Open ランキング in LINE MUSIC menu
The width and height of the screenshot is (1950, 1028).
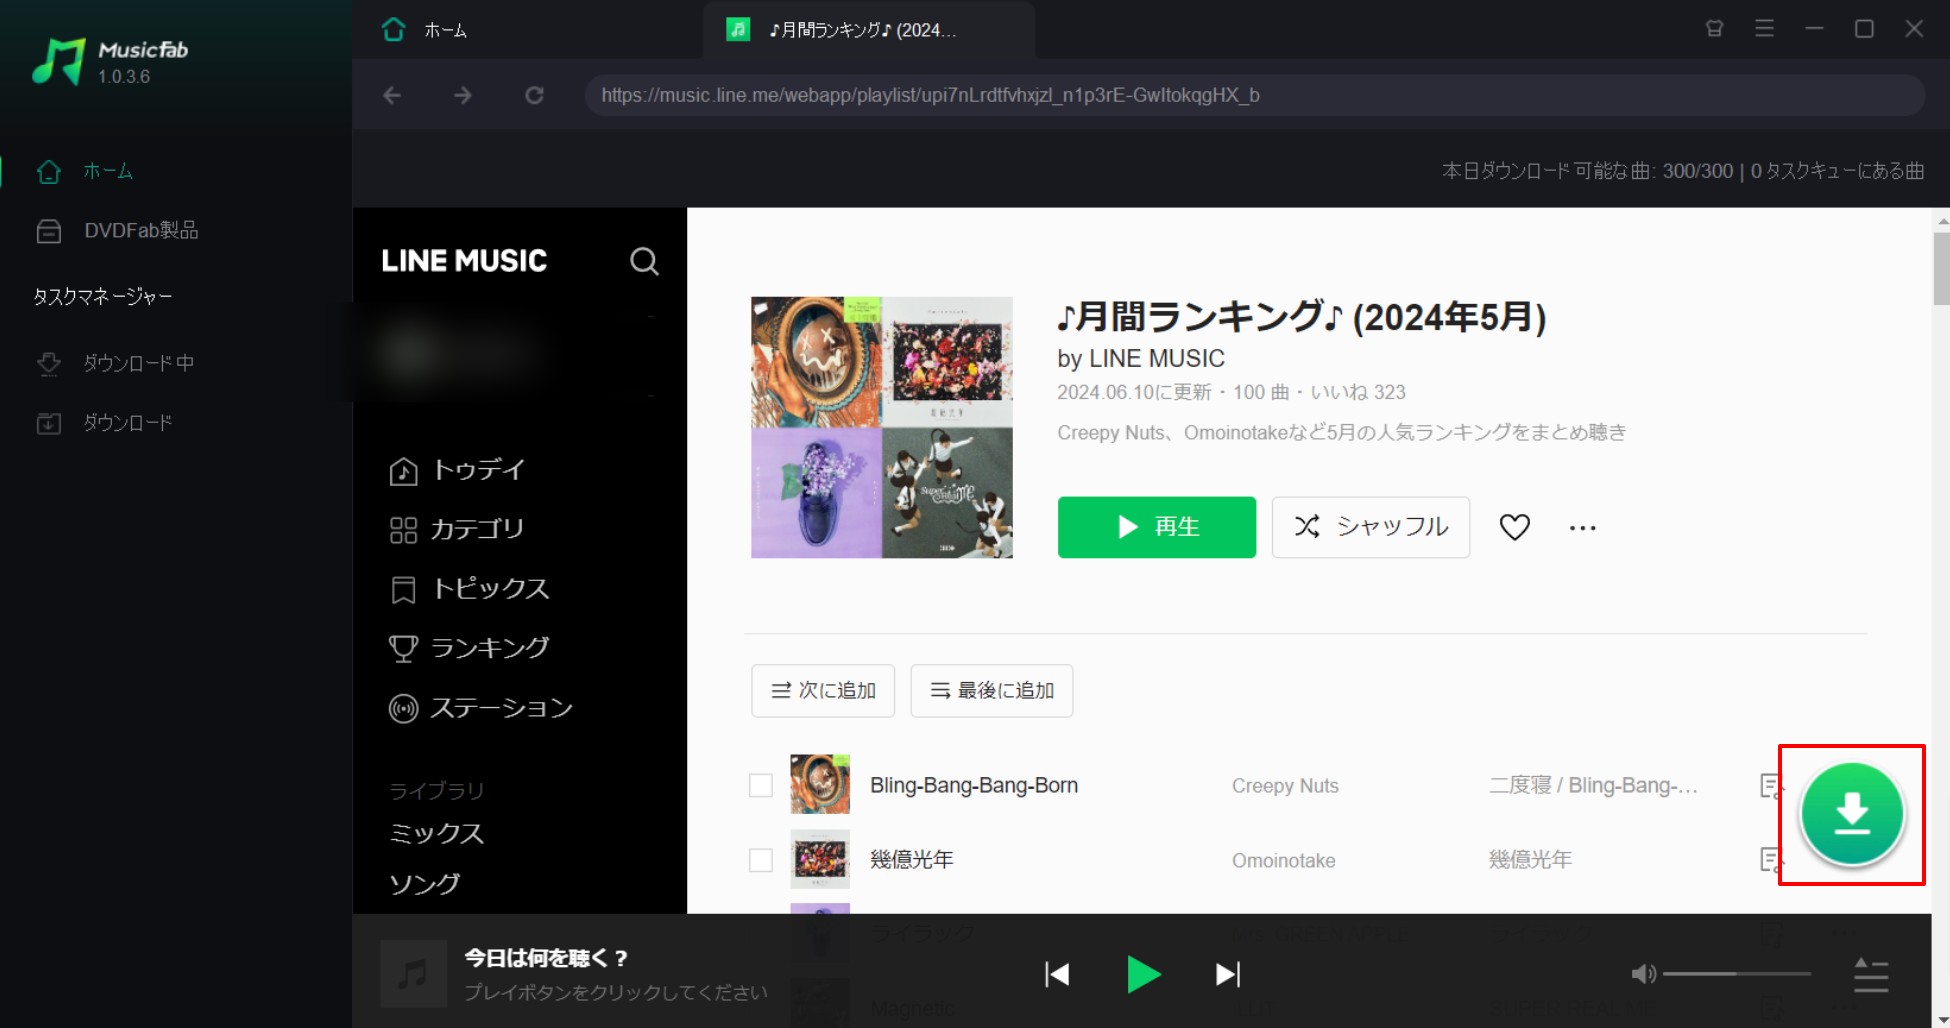pyautogui.click(x=469, y=648)
